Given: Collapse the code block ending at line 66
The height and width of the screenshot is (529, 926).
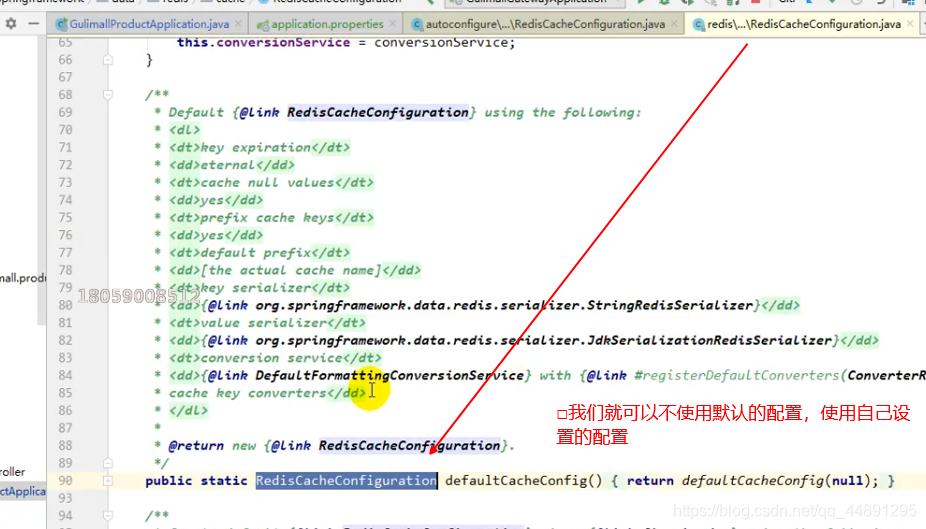Looking at the screenshot, I should (x=107, y=60).
